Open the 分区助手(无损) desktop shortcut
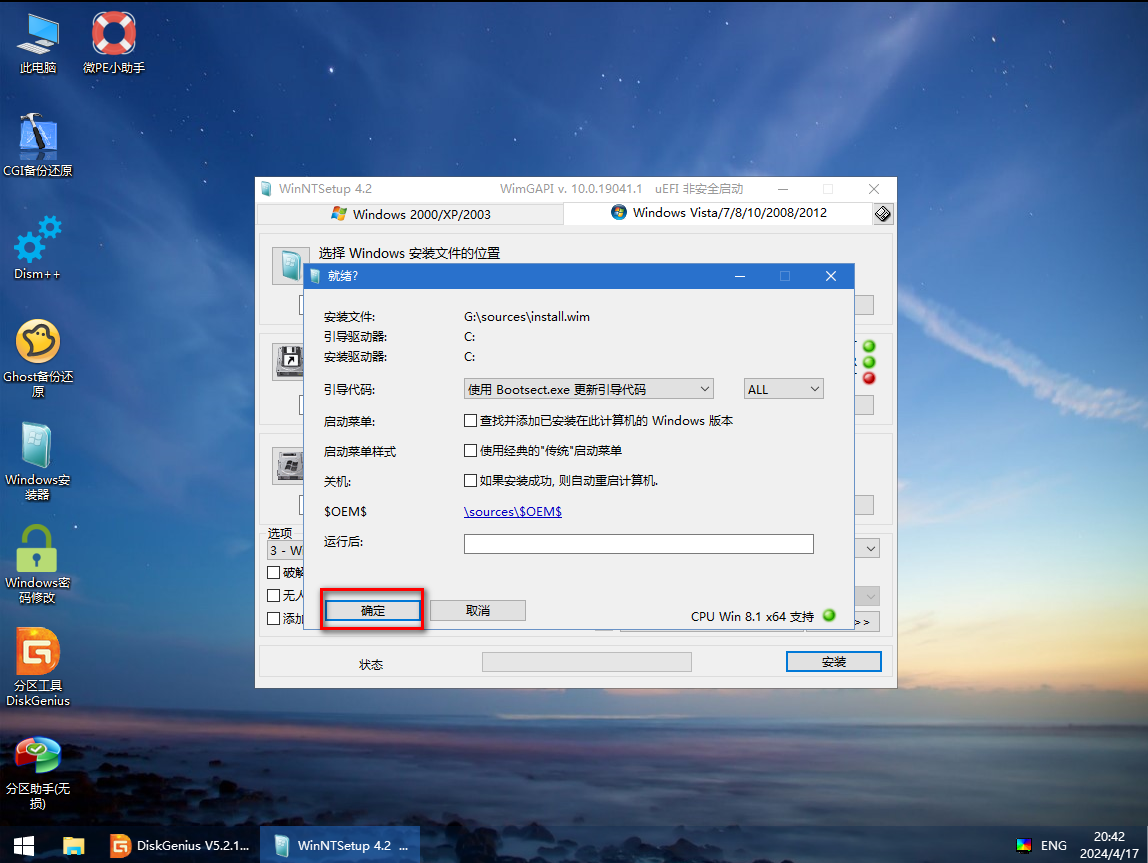1148x863 pixels. click(x=37, y=773)
